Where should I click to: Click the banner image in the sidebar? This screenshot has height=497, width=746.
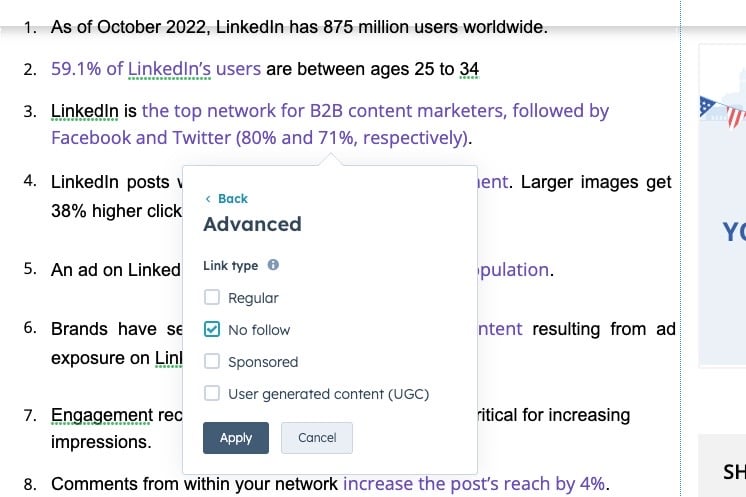(x=722, y=205)
